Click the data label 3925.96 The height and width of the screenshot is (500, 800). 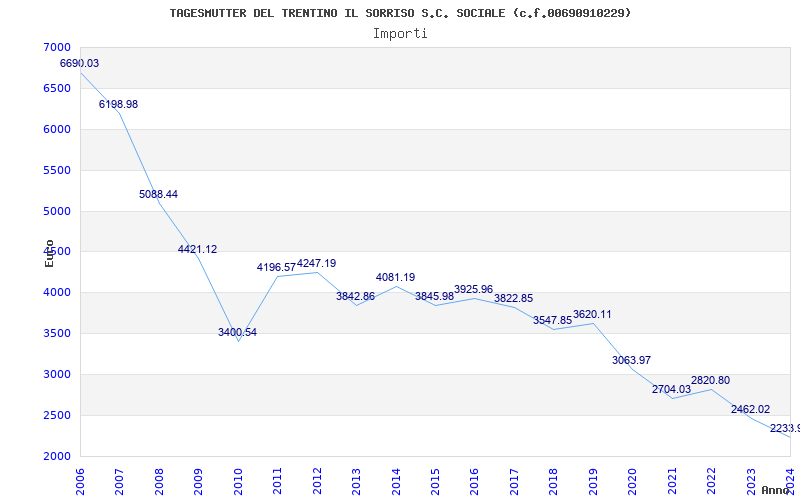pyautogui.click(x=473, y=290)
